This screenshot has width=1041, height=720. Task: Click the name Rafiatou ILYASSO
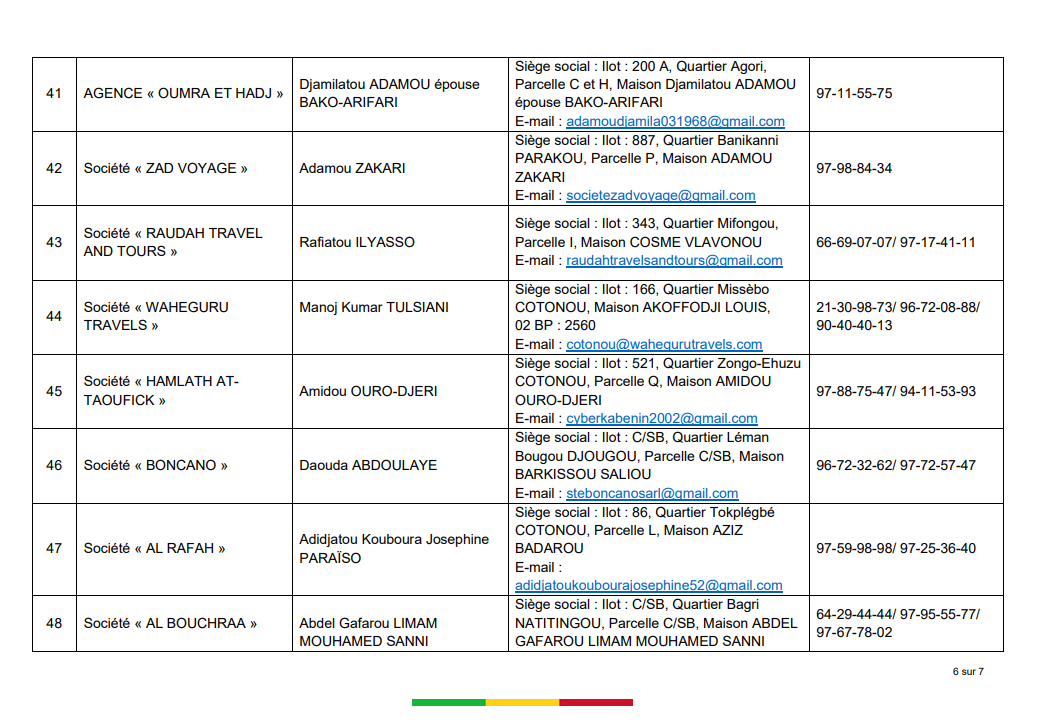[x=357, y=242]
